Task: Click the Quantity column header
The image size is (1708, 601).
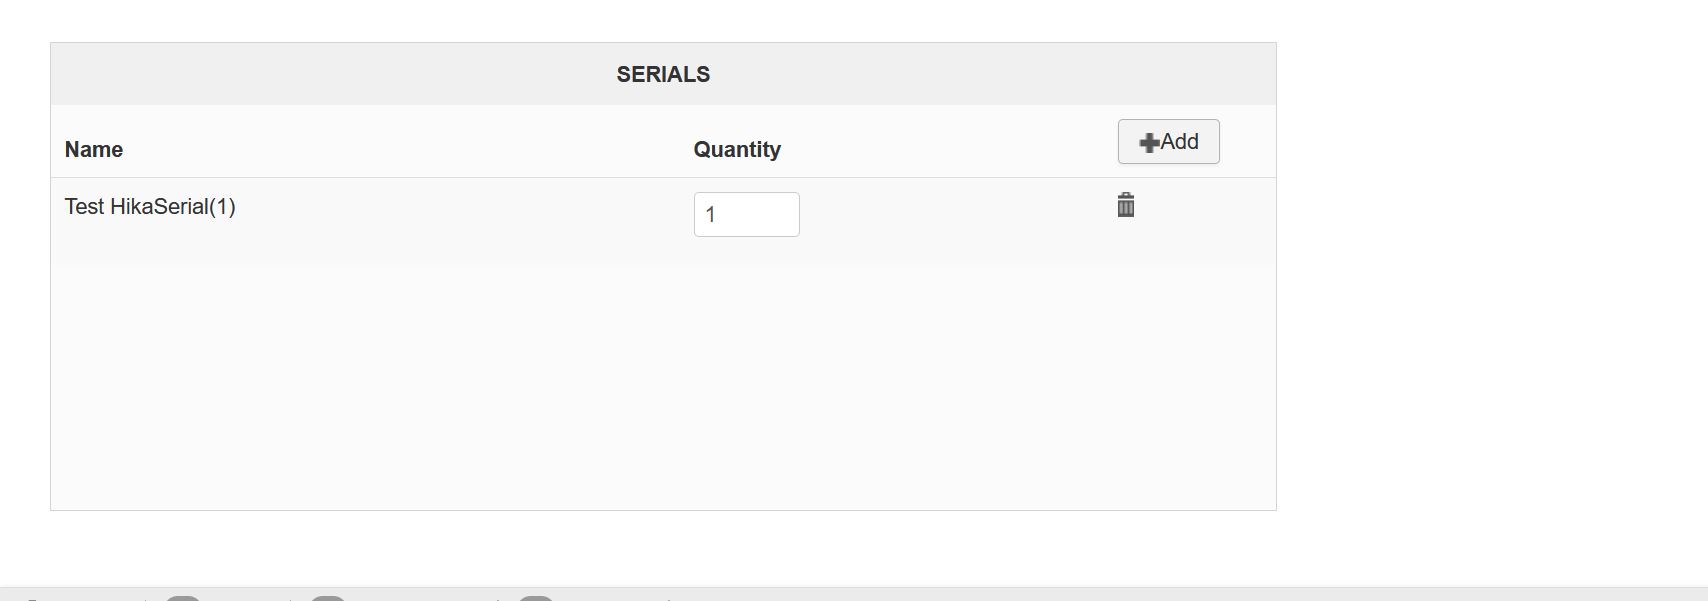Action: pos(737,150)
